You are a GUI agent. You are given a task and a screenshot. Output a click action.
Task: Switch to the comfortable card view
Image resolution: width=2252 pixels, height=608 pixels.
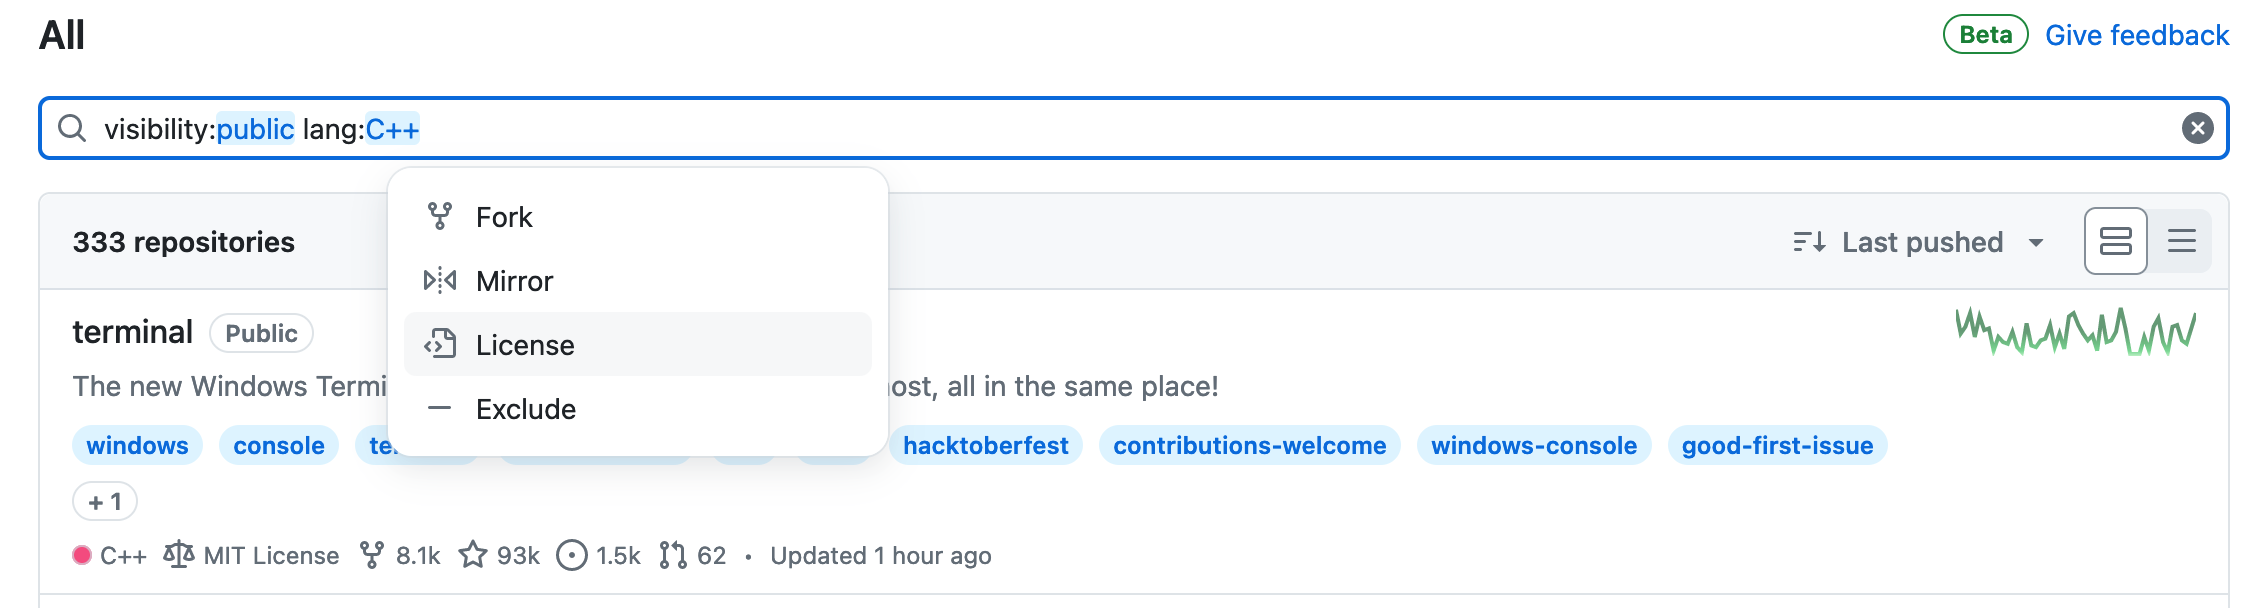2115,241
